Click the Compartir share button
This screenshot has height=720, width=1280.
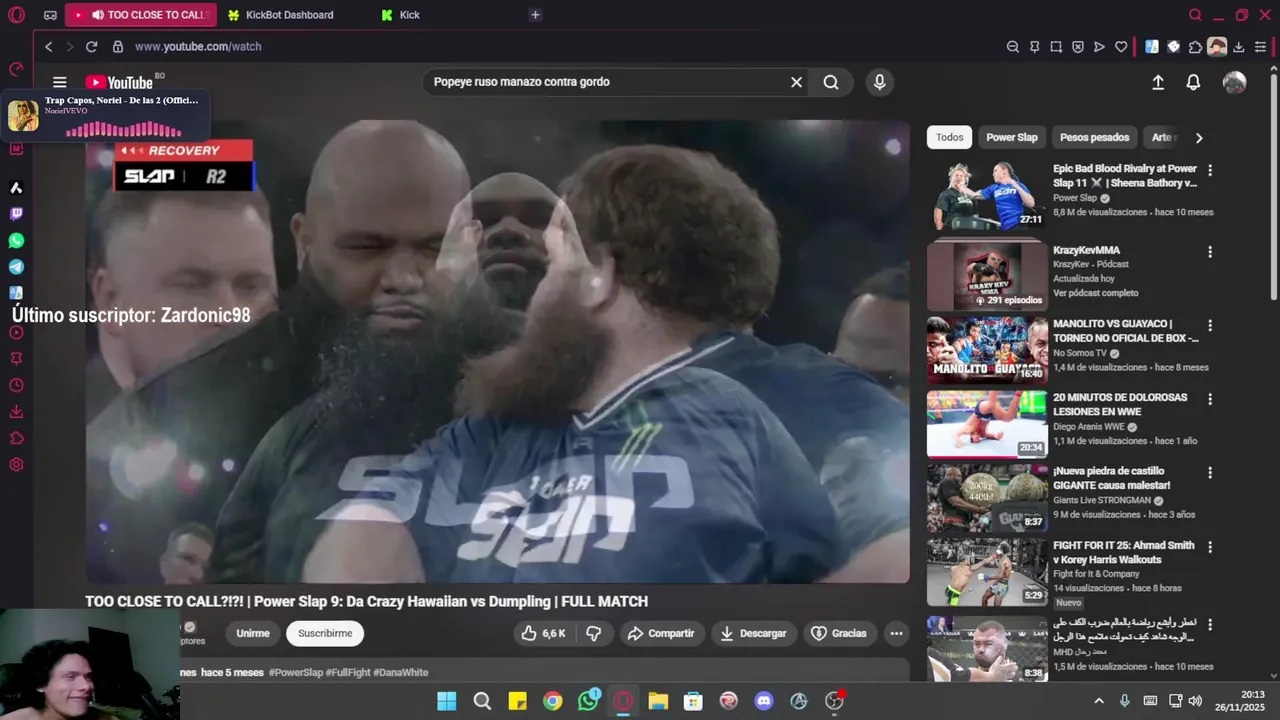point(660,633)
